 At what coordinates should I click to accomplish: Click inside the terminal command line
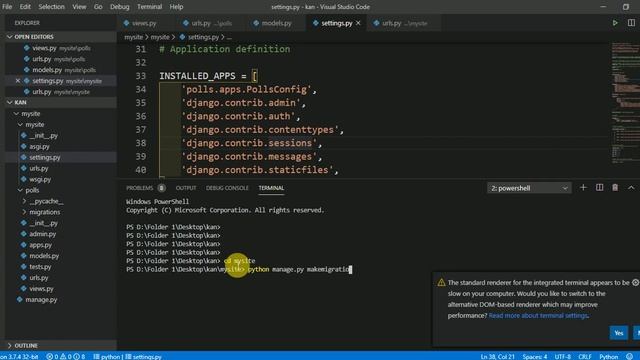tap(299, 269)
